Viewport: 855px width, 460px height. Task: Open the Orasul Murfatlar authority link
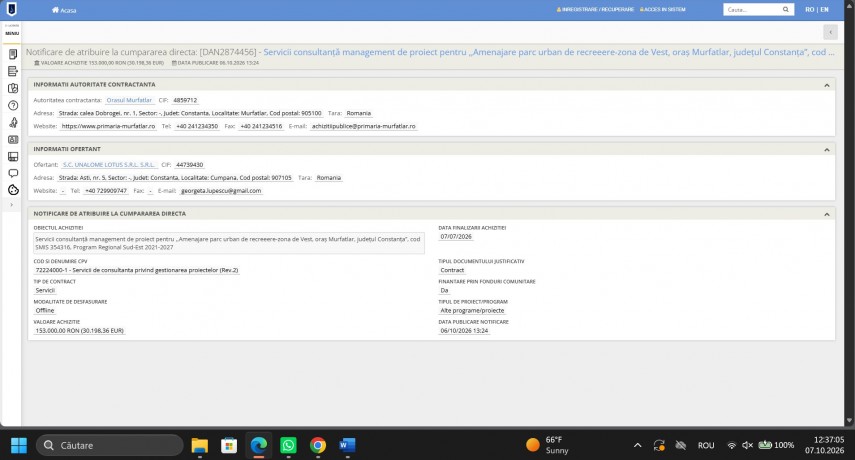pyautogui.click(x=129, y=100)
